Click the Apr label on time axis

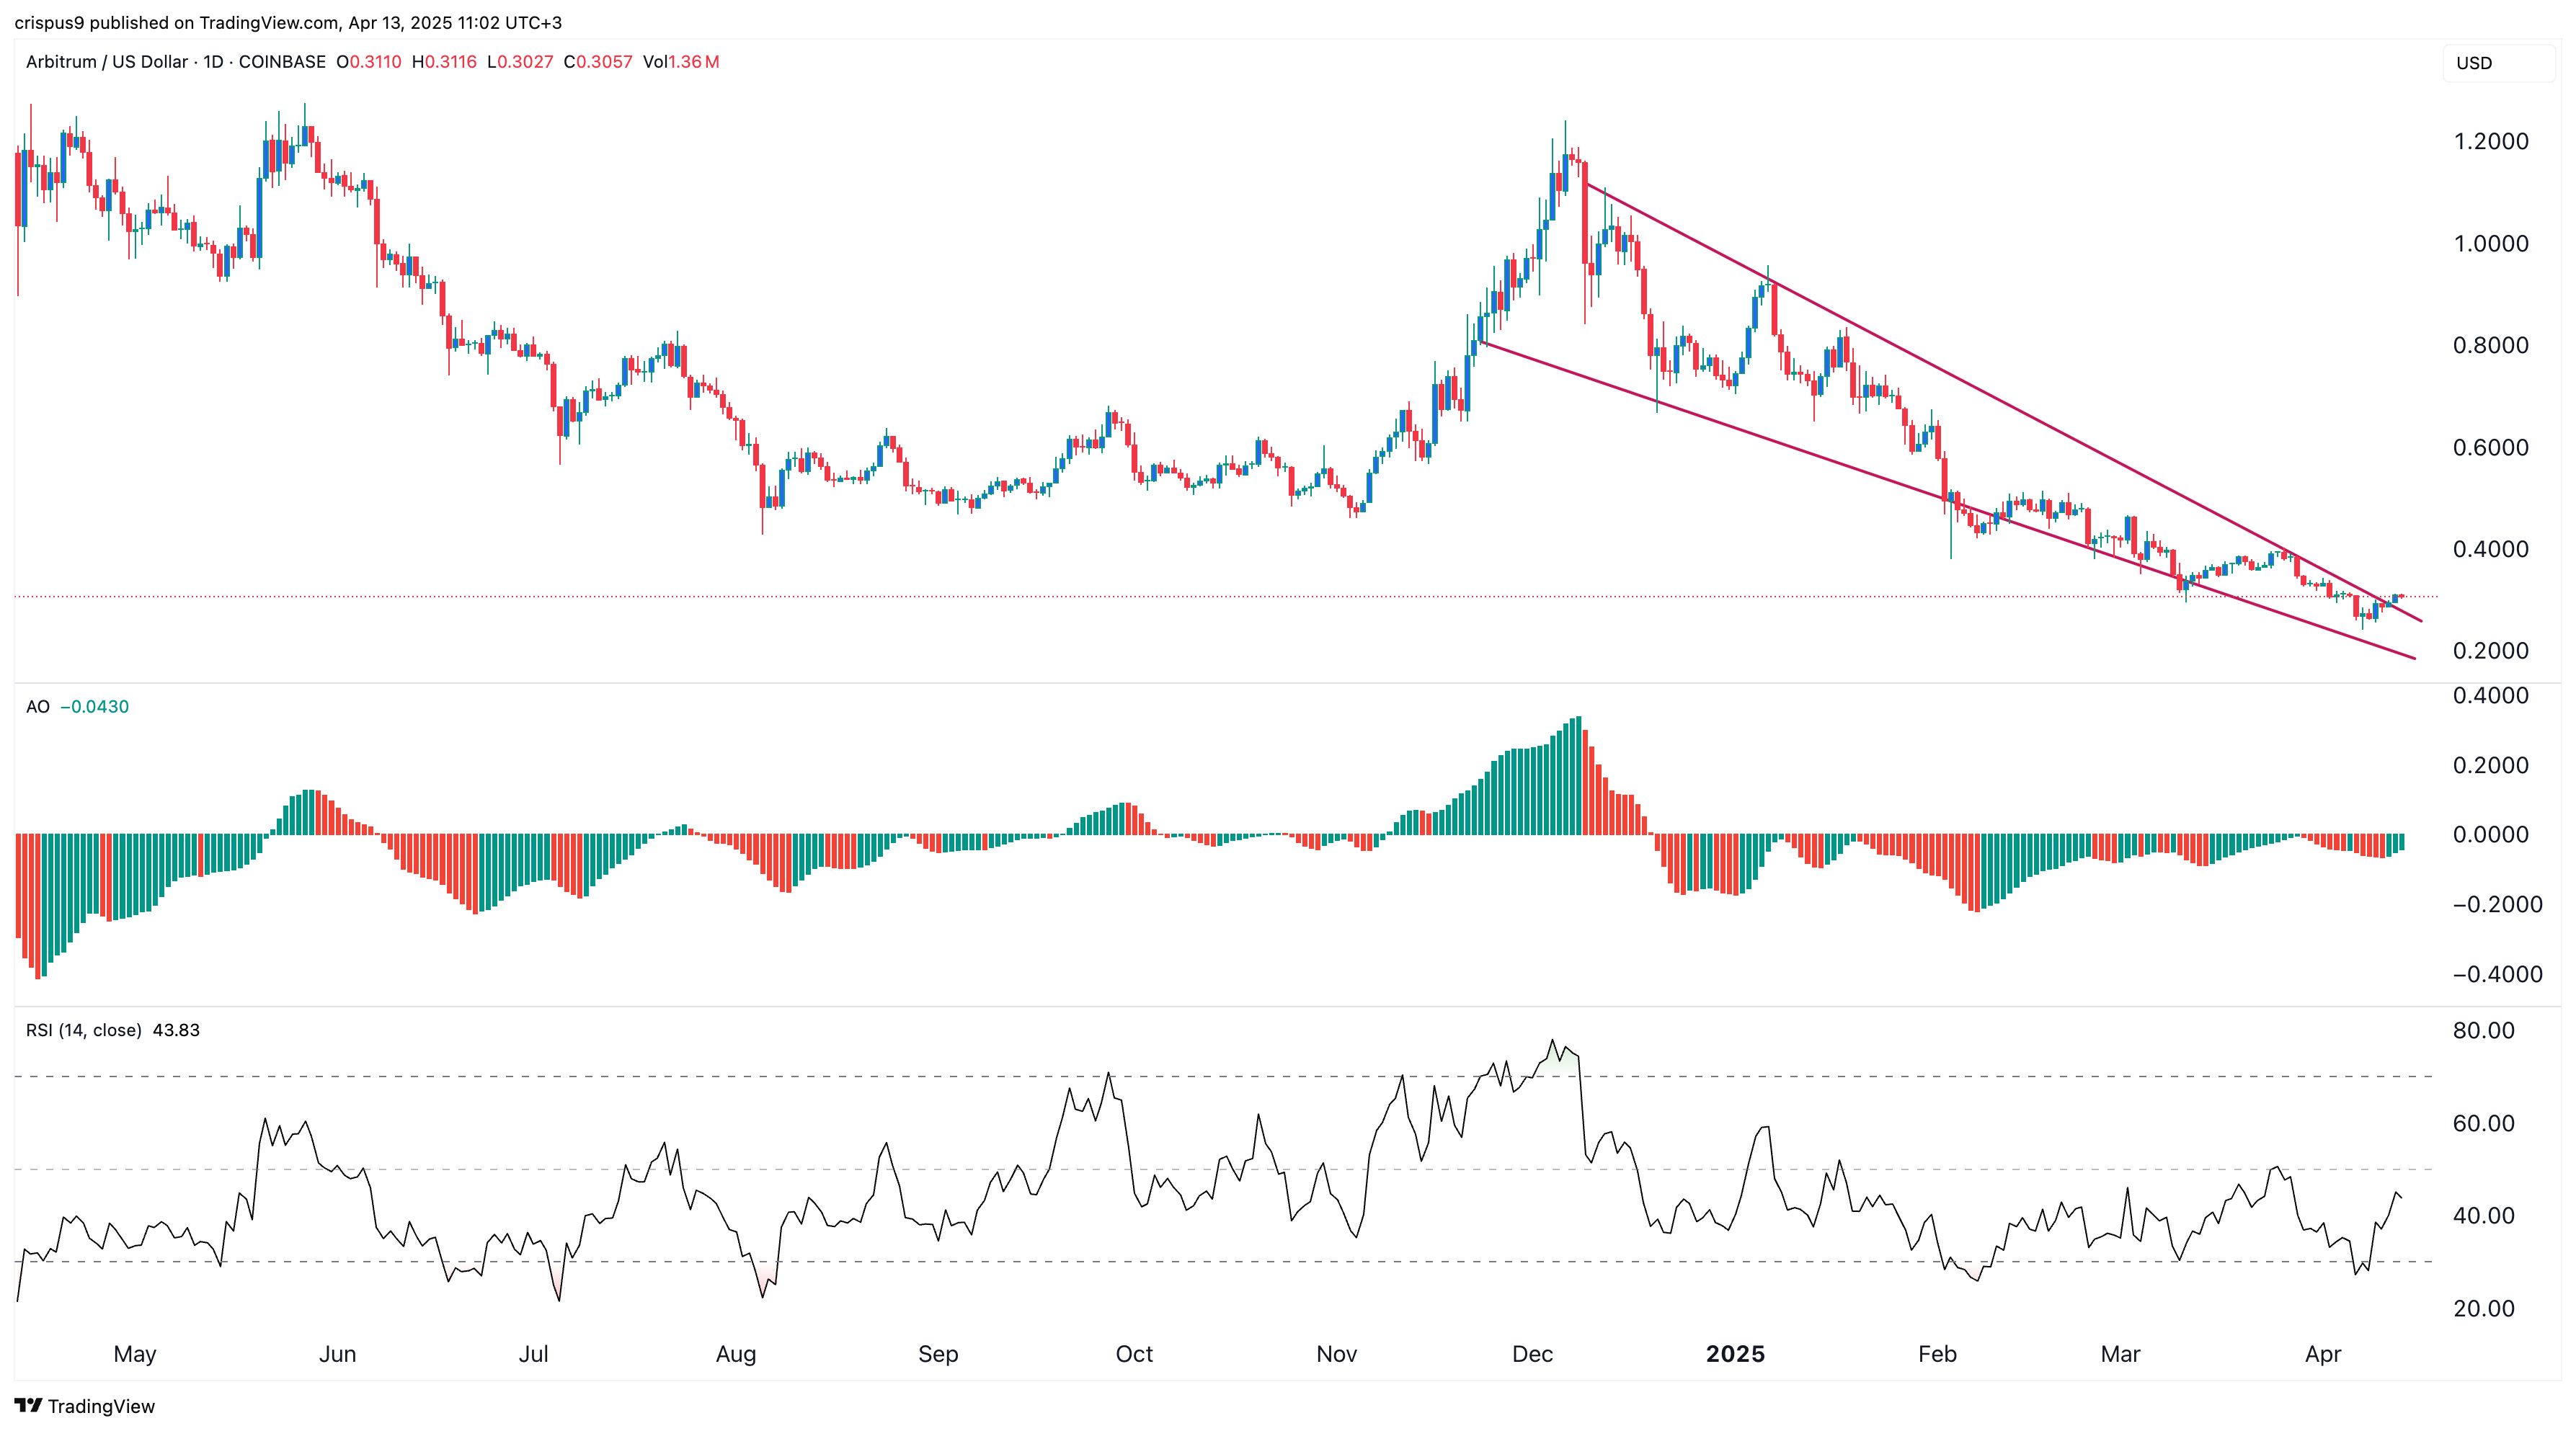pyautogui.click(x=2322, y=1354)
